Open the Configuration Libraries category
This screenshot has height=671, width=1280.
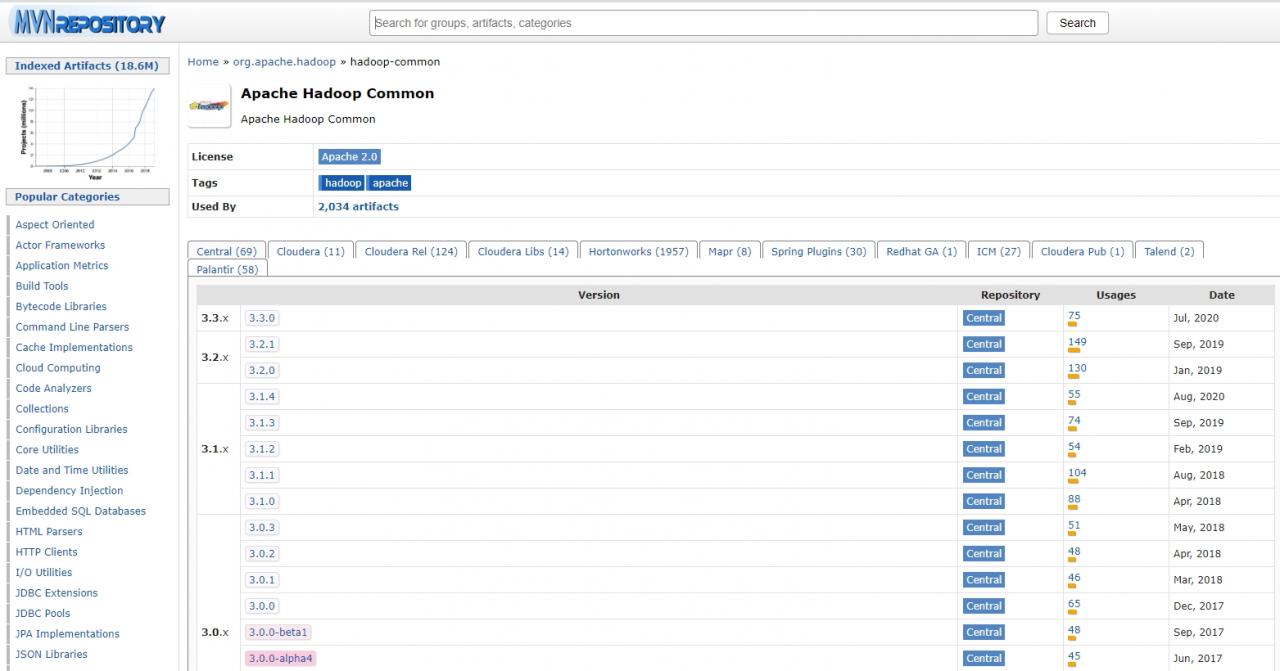pos(72,430)
